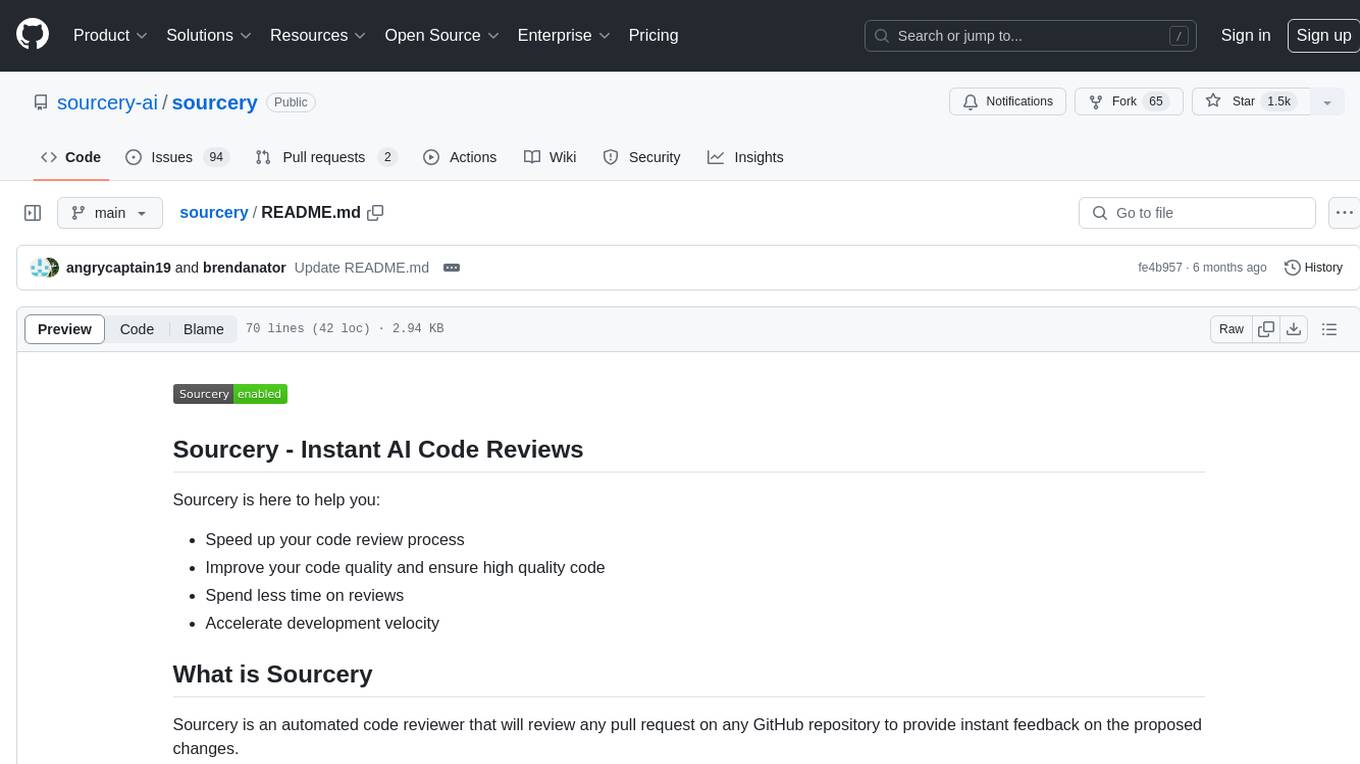Viewport: 1360px width, 764px height.
Task: Click the Issues count 94 badge
Action: pyautogui.click(x=216, y=157)
